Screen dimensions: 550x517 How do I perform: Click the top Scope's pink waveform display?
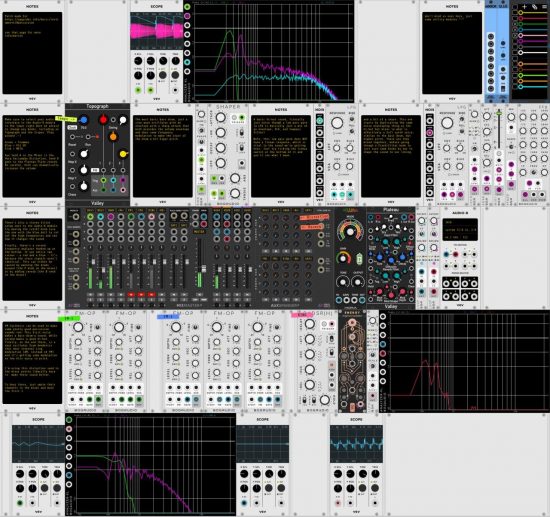pos(156,31)
